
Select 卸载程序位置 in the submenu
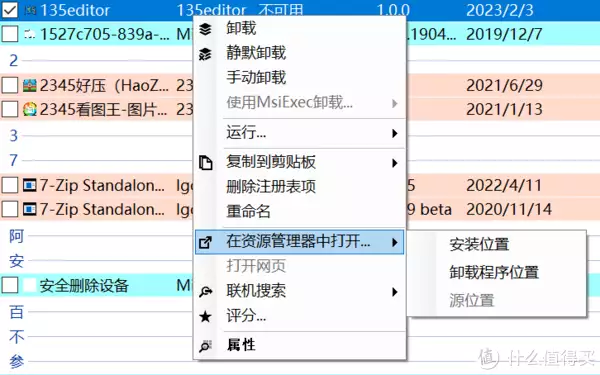pos(494,272)
